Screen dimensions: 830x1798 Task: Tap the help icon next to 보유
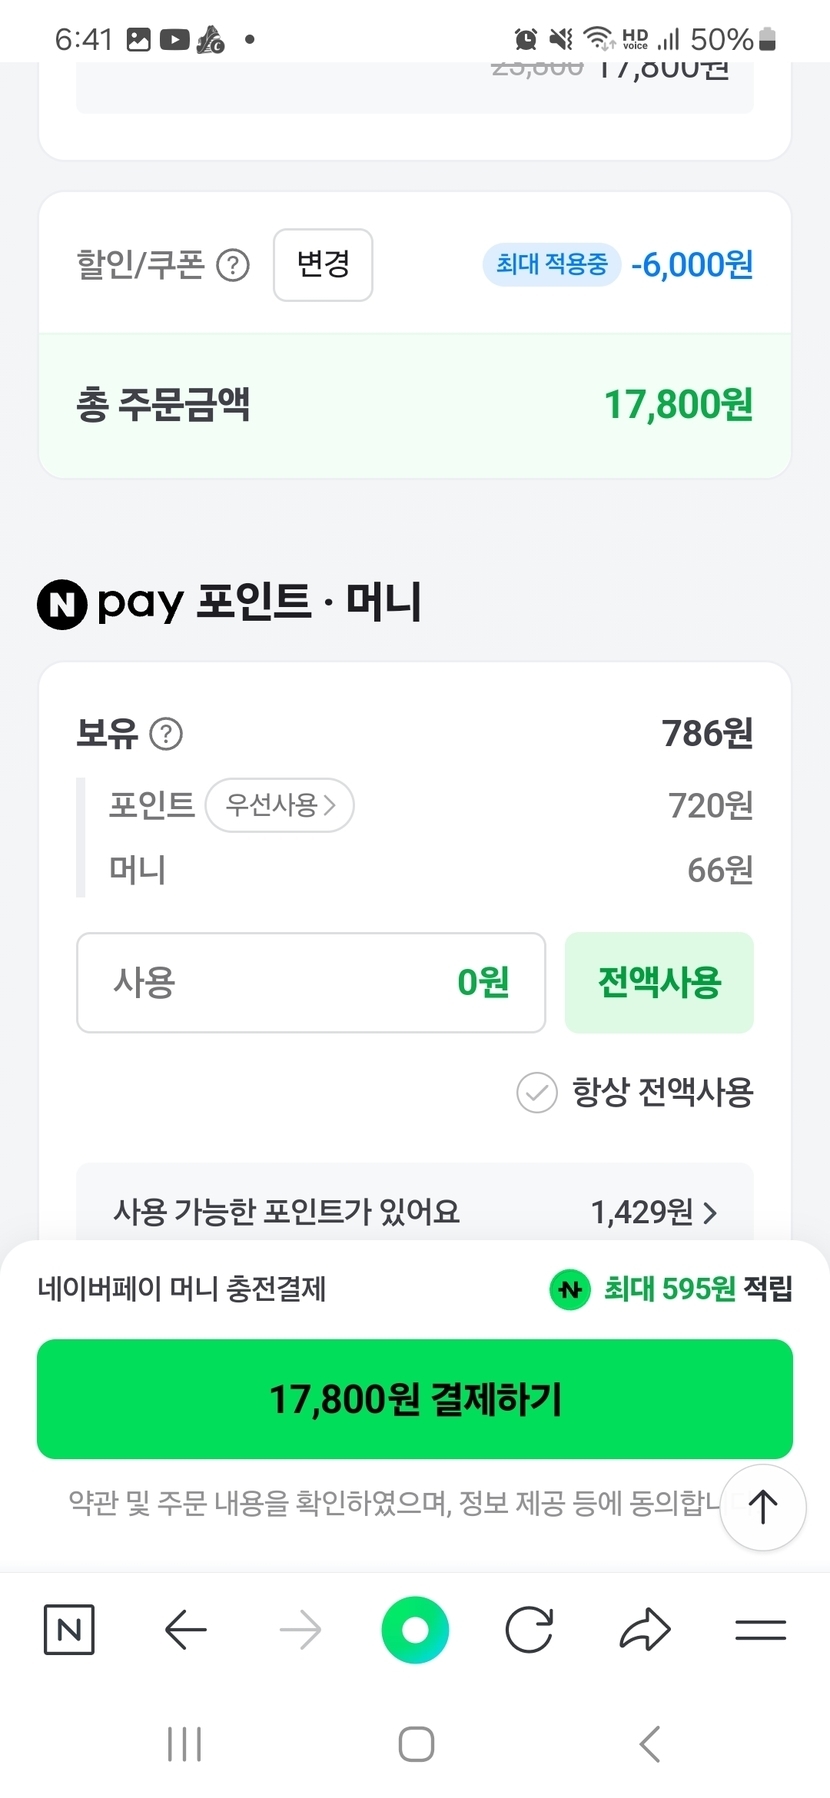pyautogui.click(x=166, y=734)
